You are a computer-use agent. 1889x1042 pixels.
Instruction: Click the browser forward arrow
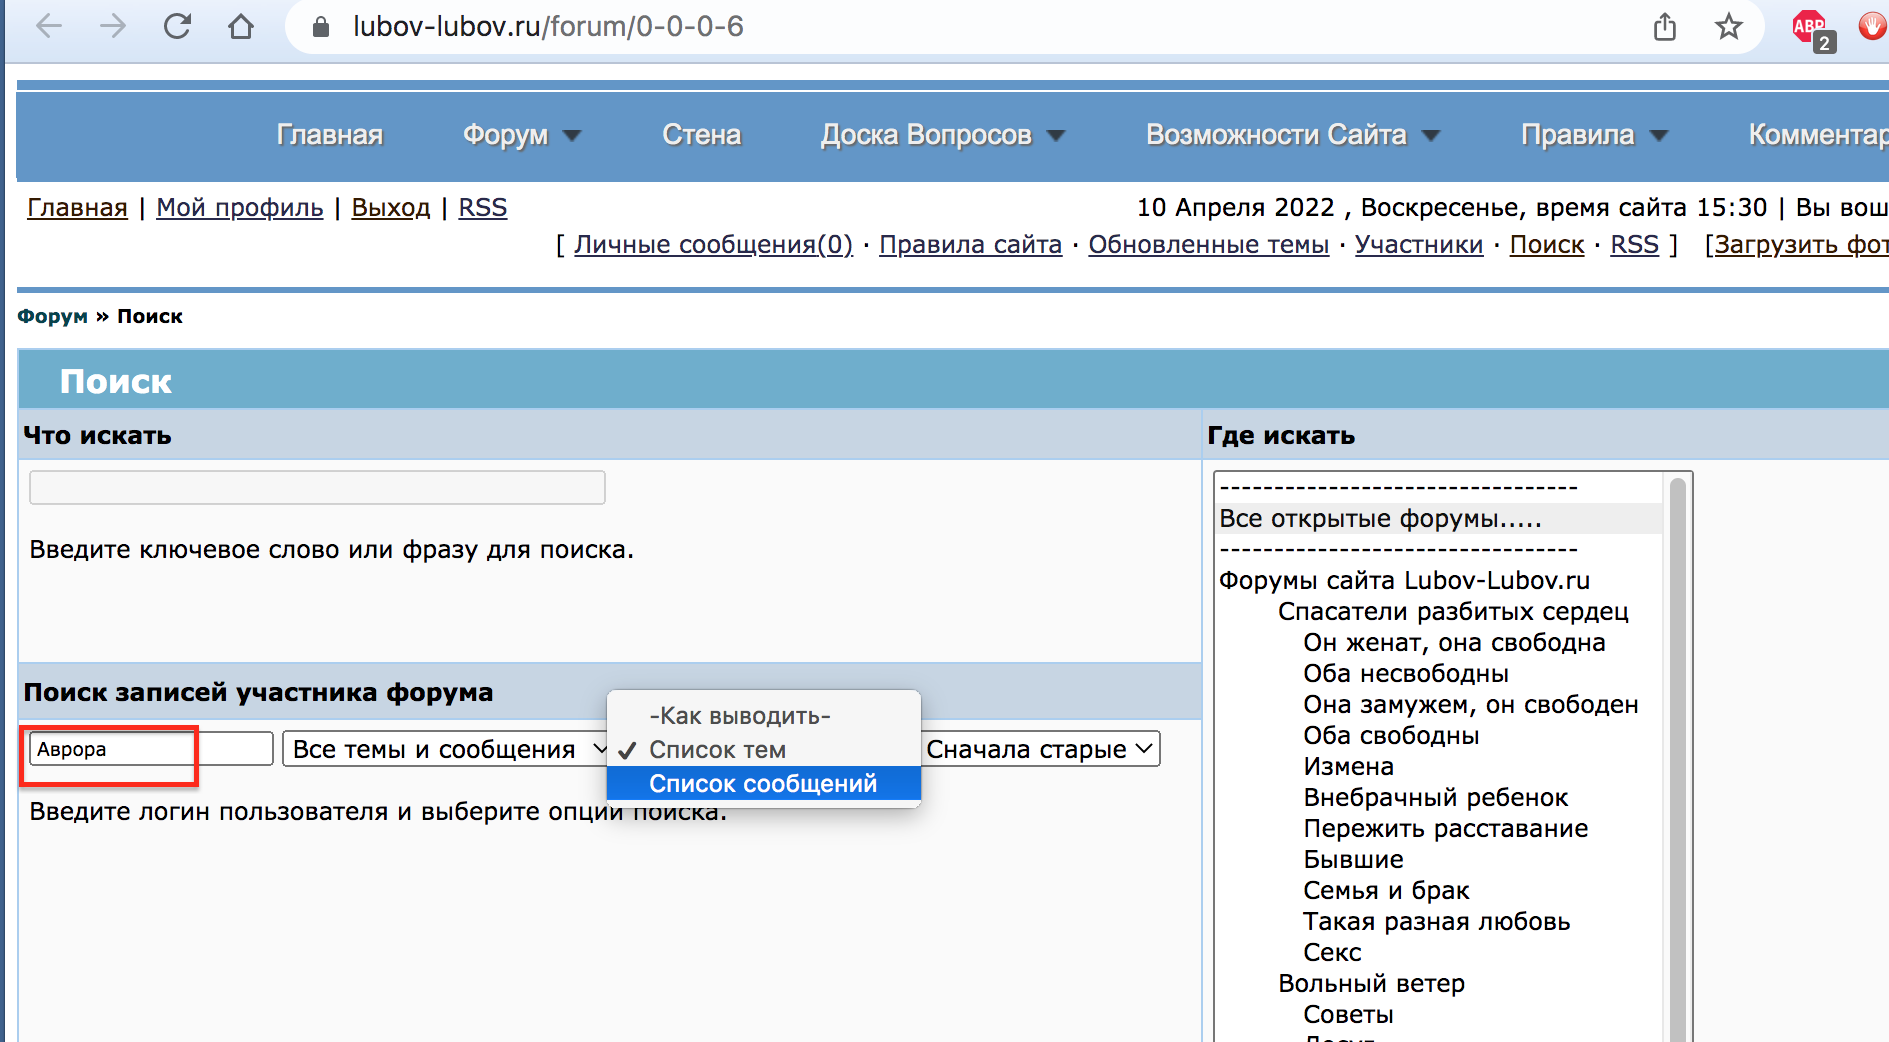113,27
